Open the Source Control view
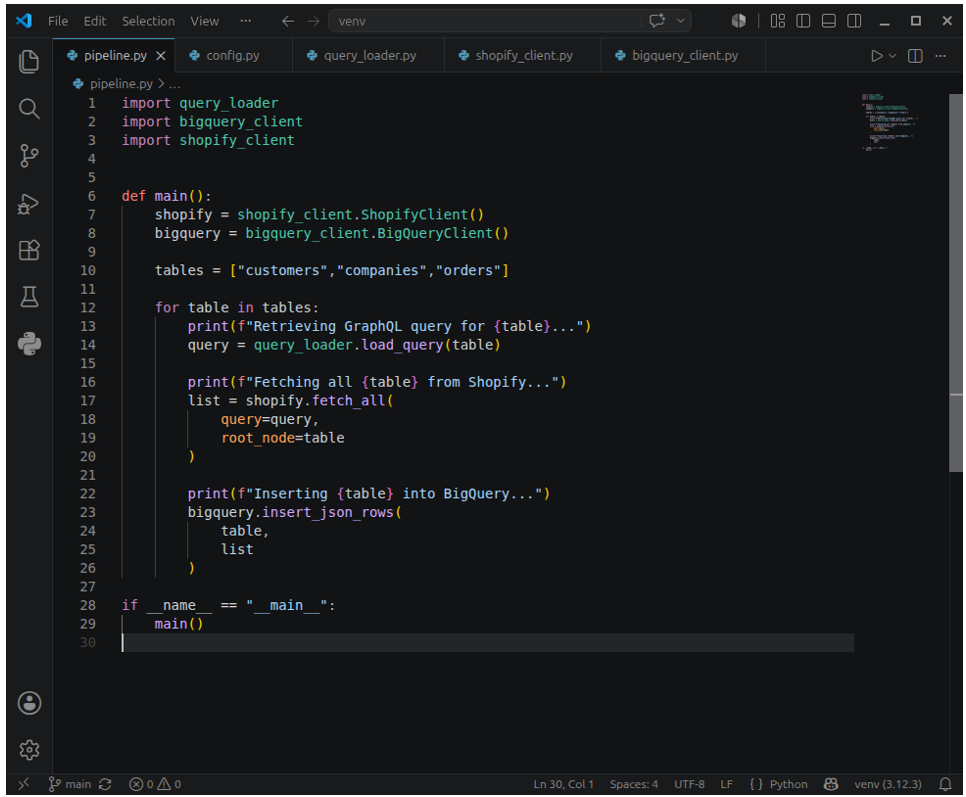966x797 pixels. [x=29, y=156]
